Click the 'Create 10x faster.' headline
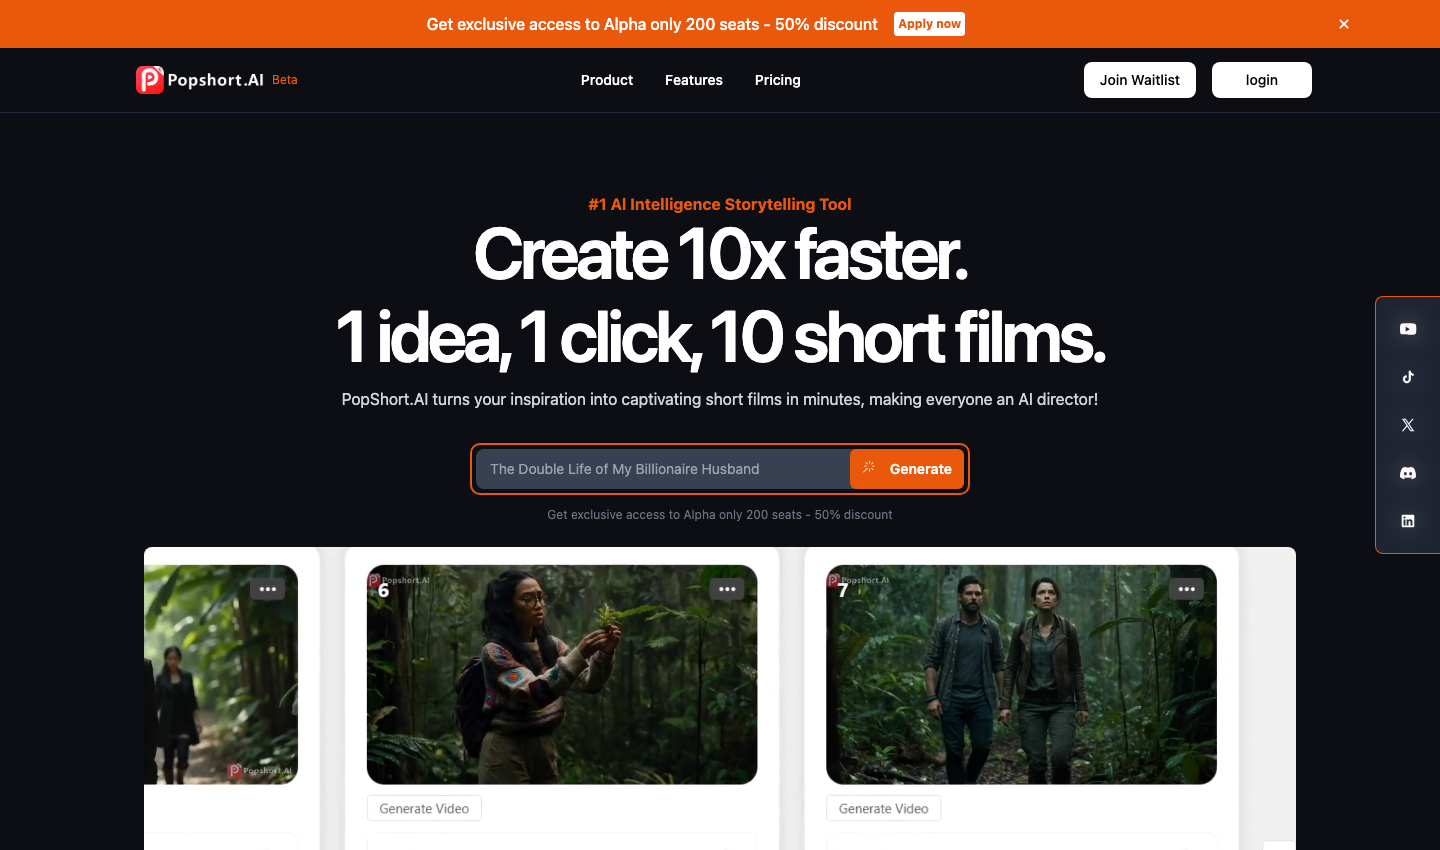Screen dimensions: 1440x850 tap(720, 255)
